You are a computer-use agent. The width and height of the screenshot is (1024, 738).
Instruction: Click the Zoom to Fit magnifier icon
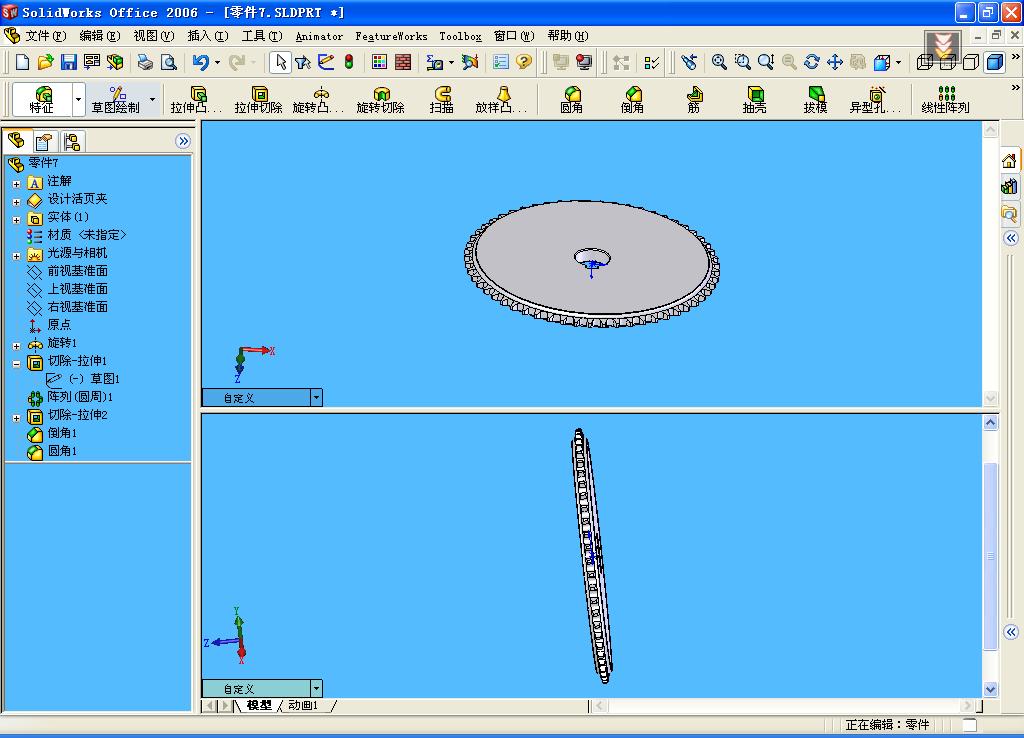[719, 62]
